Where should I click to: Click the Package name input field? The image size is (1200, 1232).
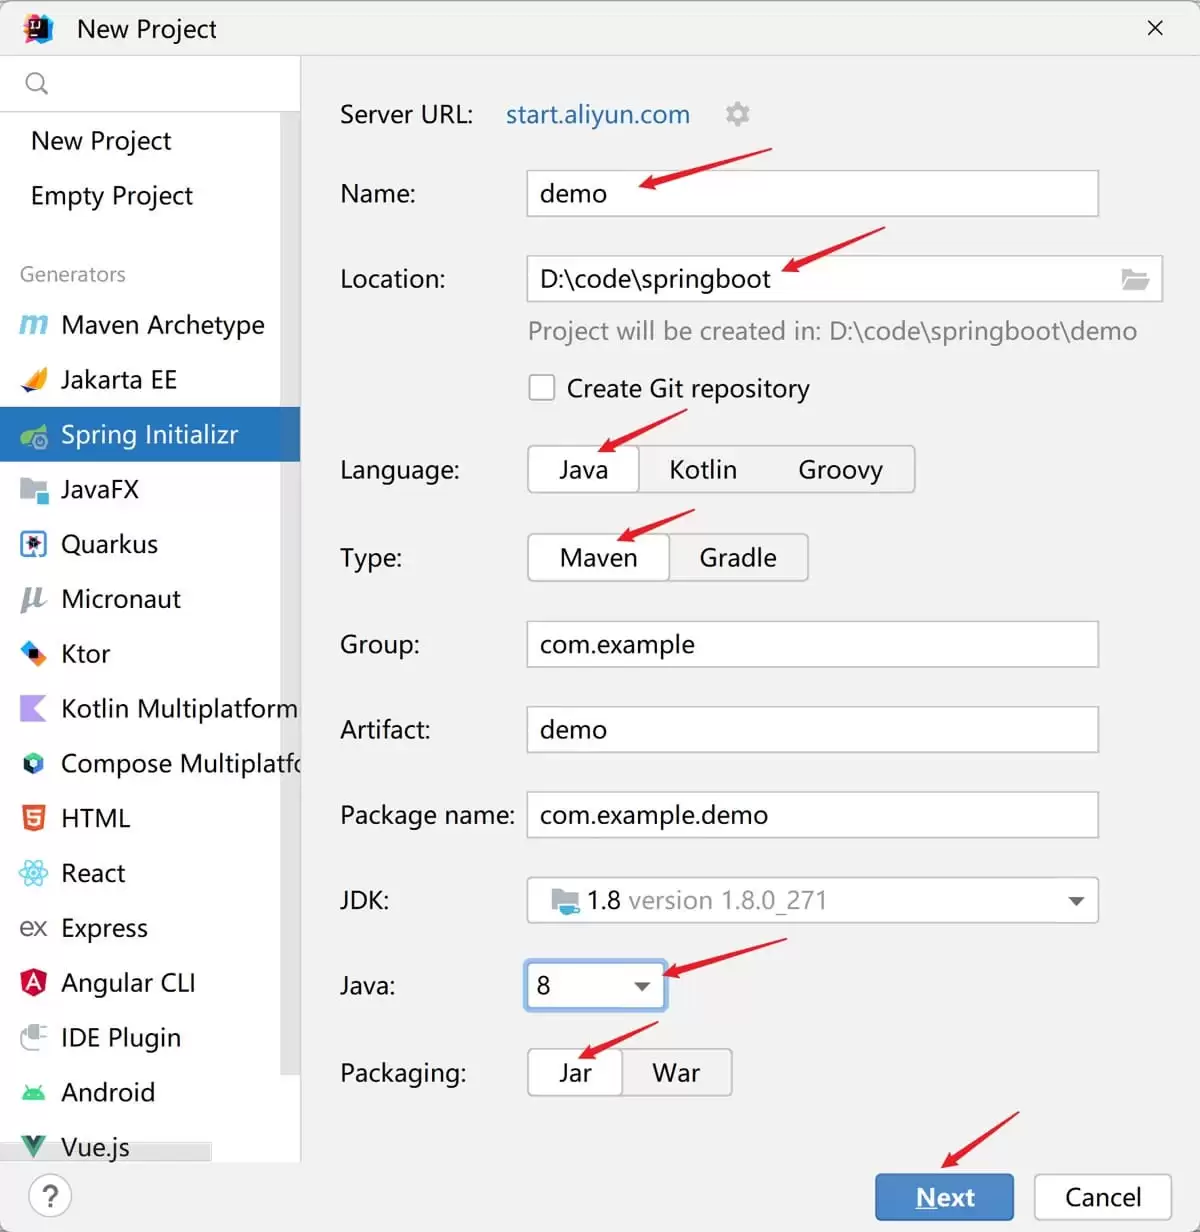tap(812, 815)
